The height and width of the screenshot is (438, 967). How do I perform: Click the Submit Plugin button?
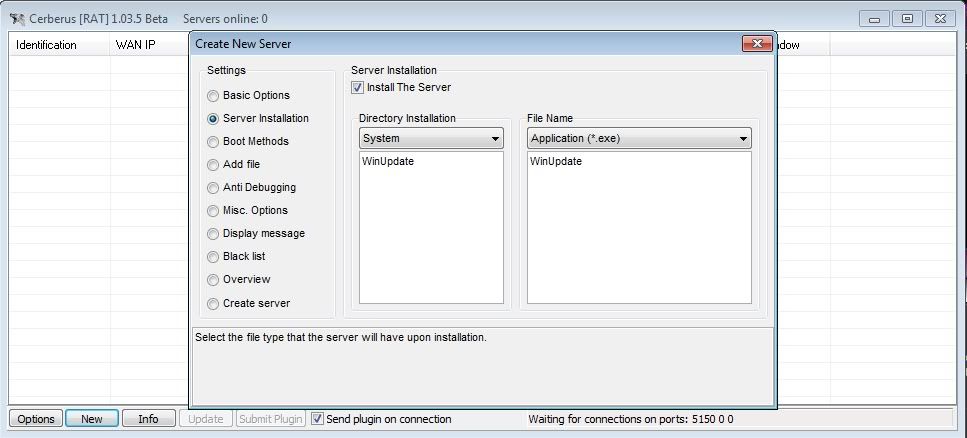270,419
